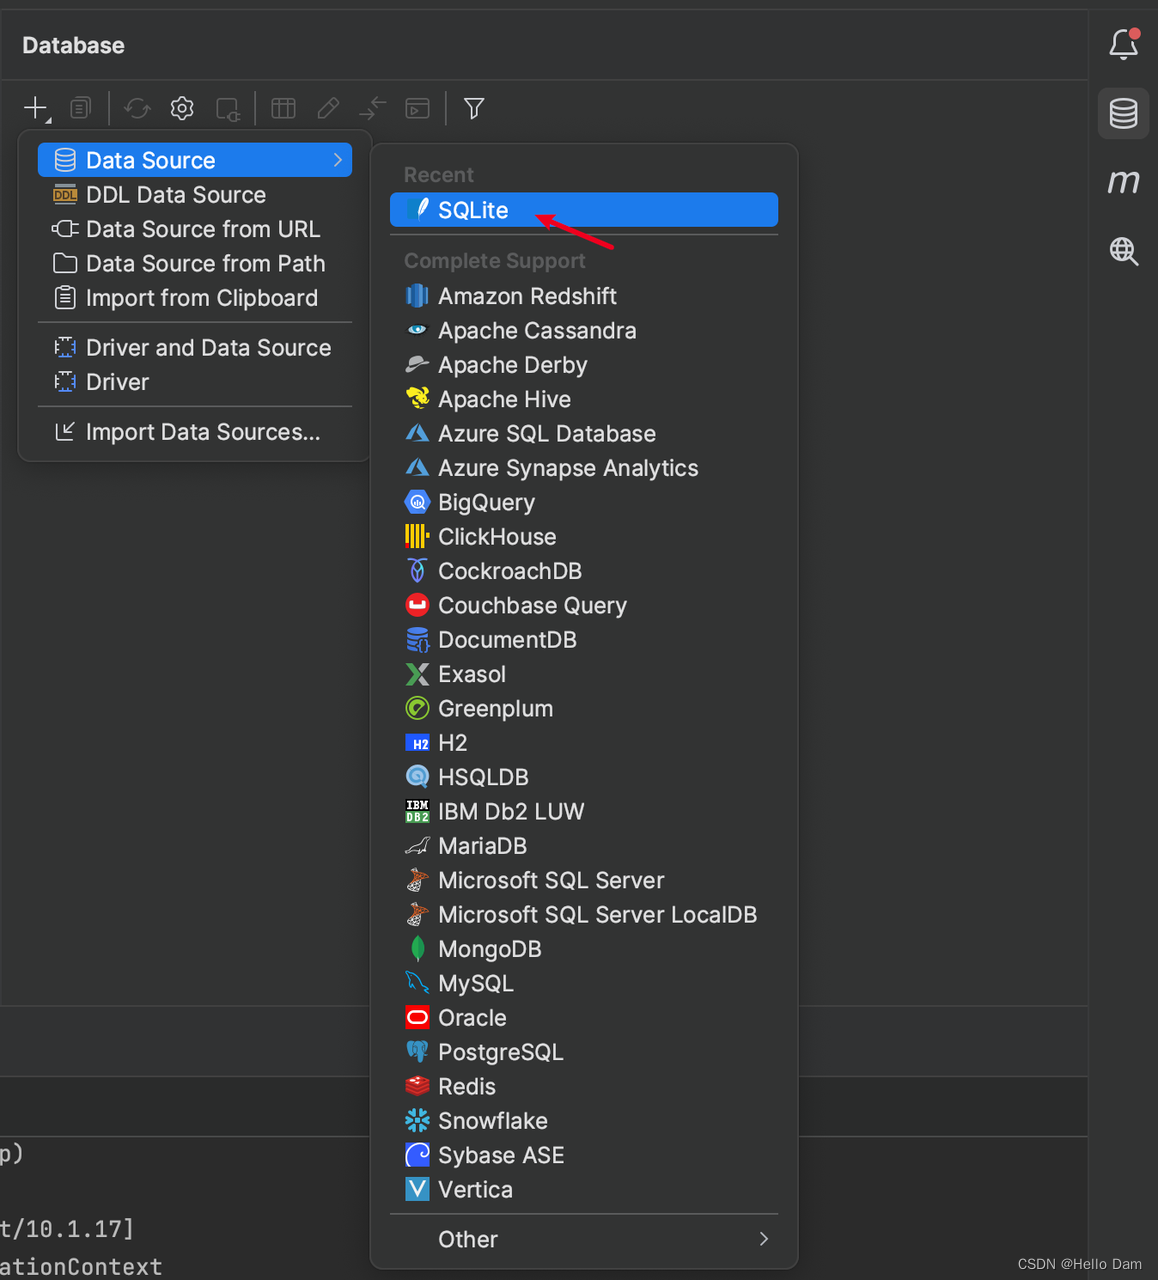The width and height of the screenshot is (1158, 1280).
Task: Choose DDL Data Source from the menu
Action: (176, 194)
